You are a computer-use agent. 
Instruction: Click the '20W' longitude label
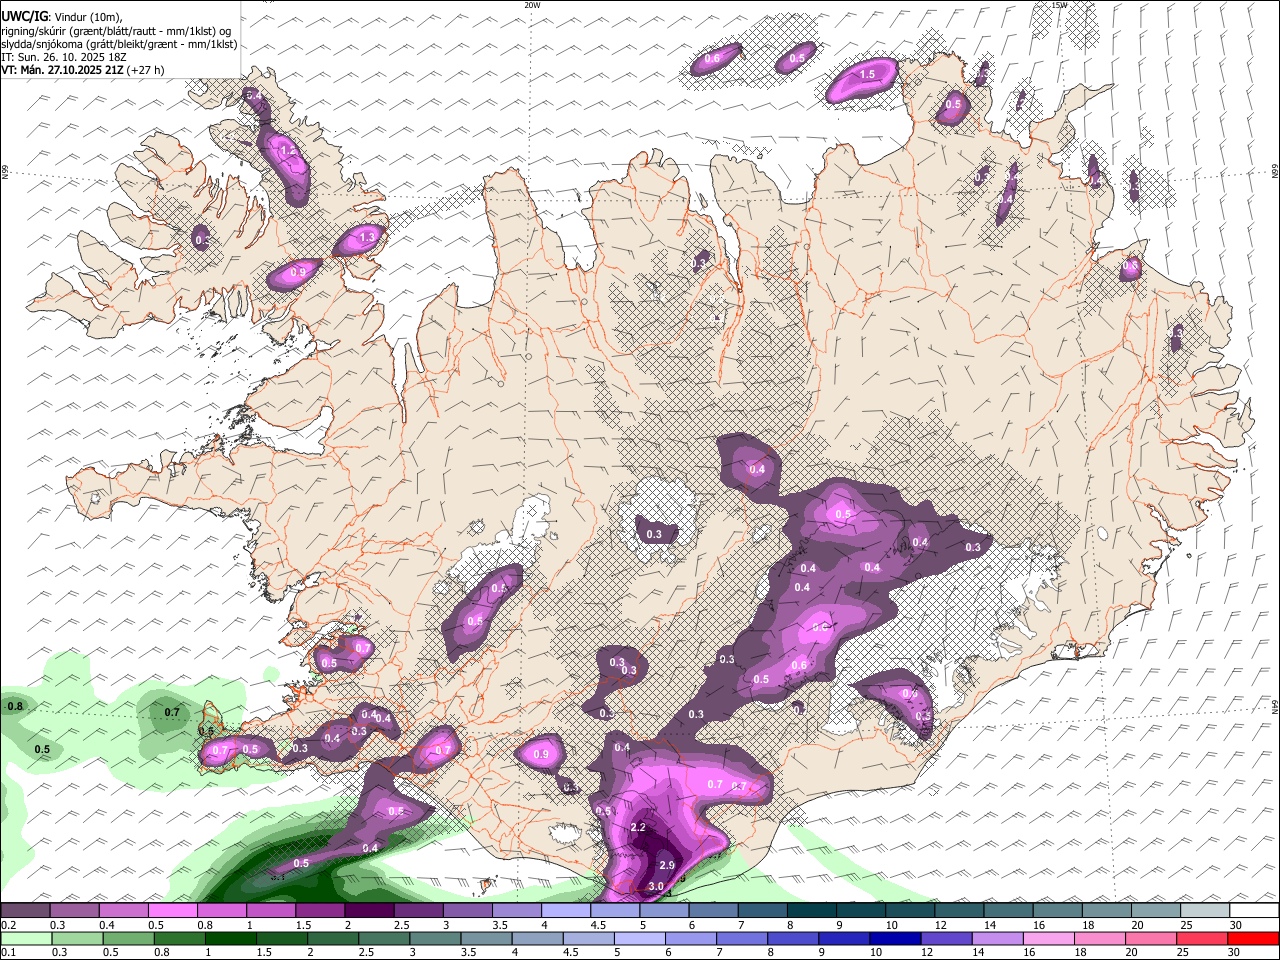coord(532,5)
